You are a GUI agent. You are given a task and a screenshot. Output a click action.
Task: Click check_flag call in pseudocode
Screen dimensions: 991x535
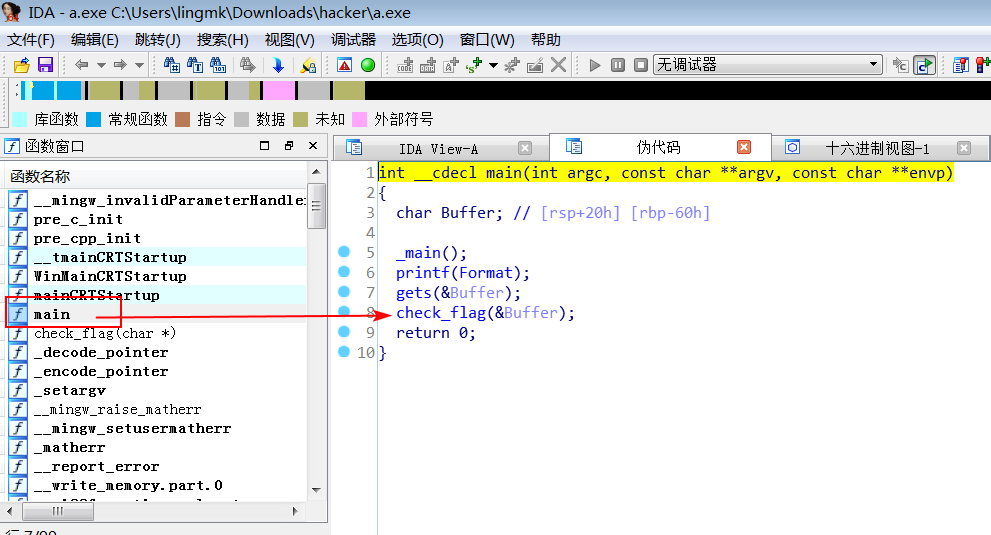coord(441,312)
